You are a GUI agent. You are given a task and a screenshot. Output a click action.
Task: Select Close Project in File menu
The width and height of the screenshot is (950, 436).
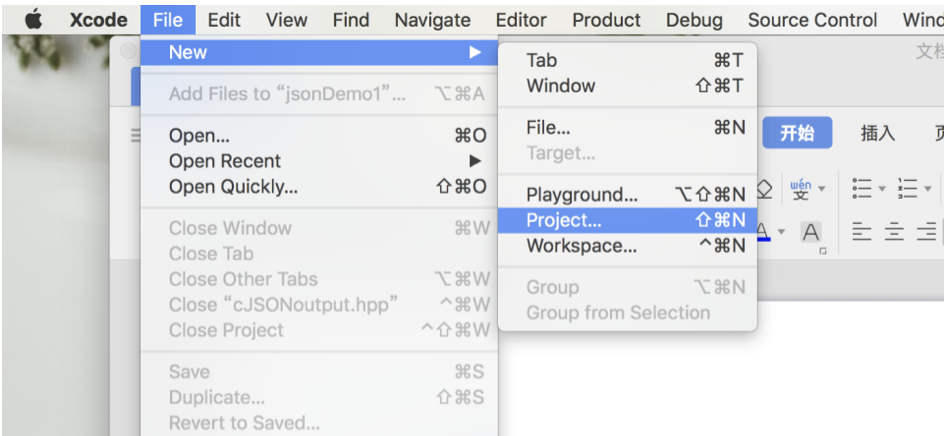click(x=319, y=330)
